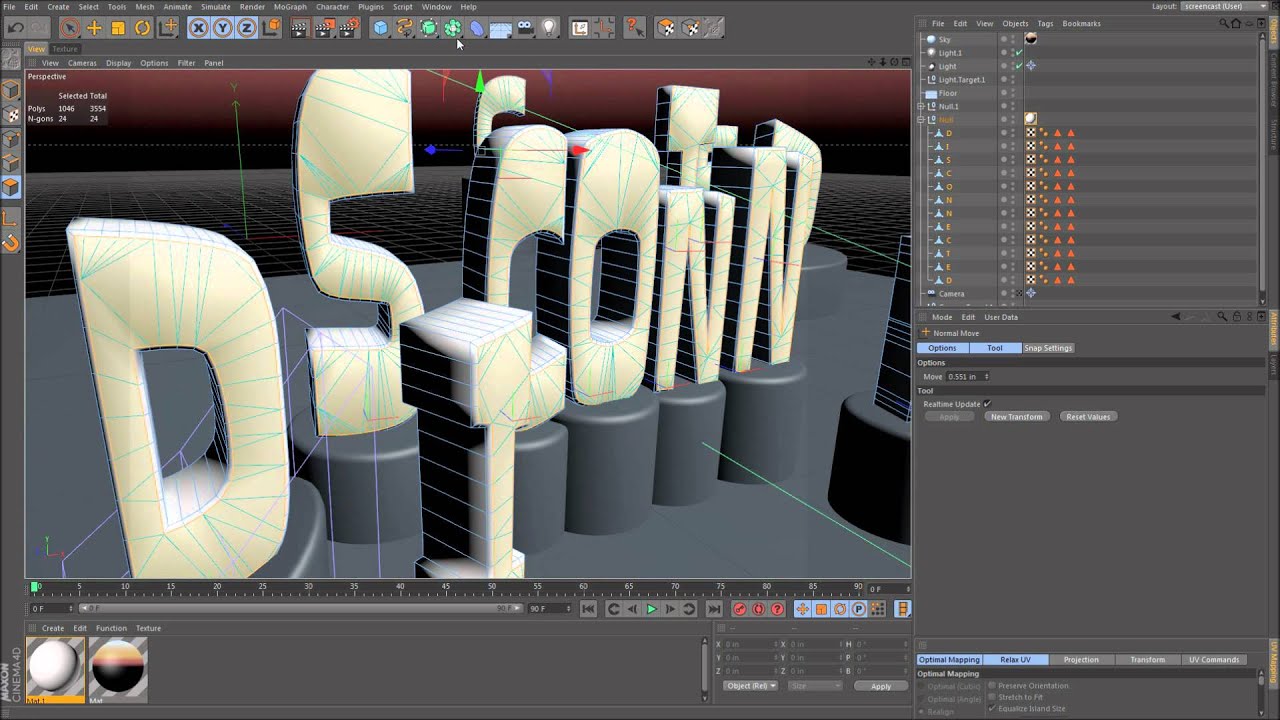Click the context help question icon

pyautogui.click(x=634, y=28)
